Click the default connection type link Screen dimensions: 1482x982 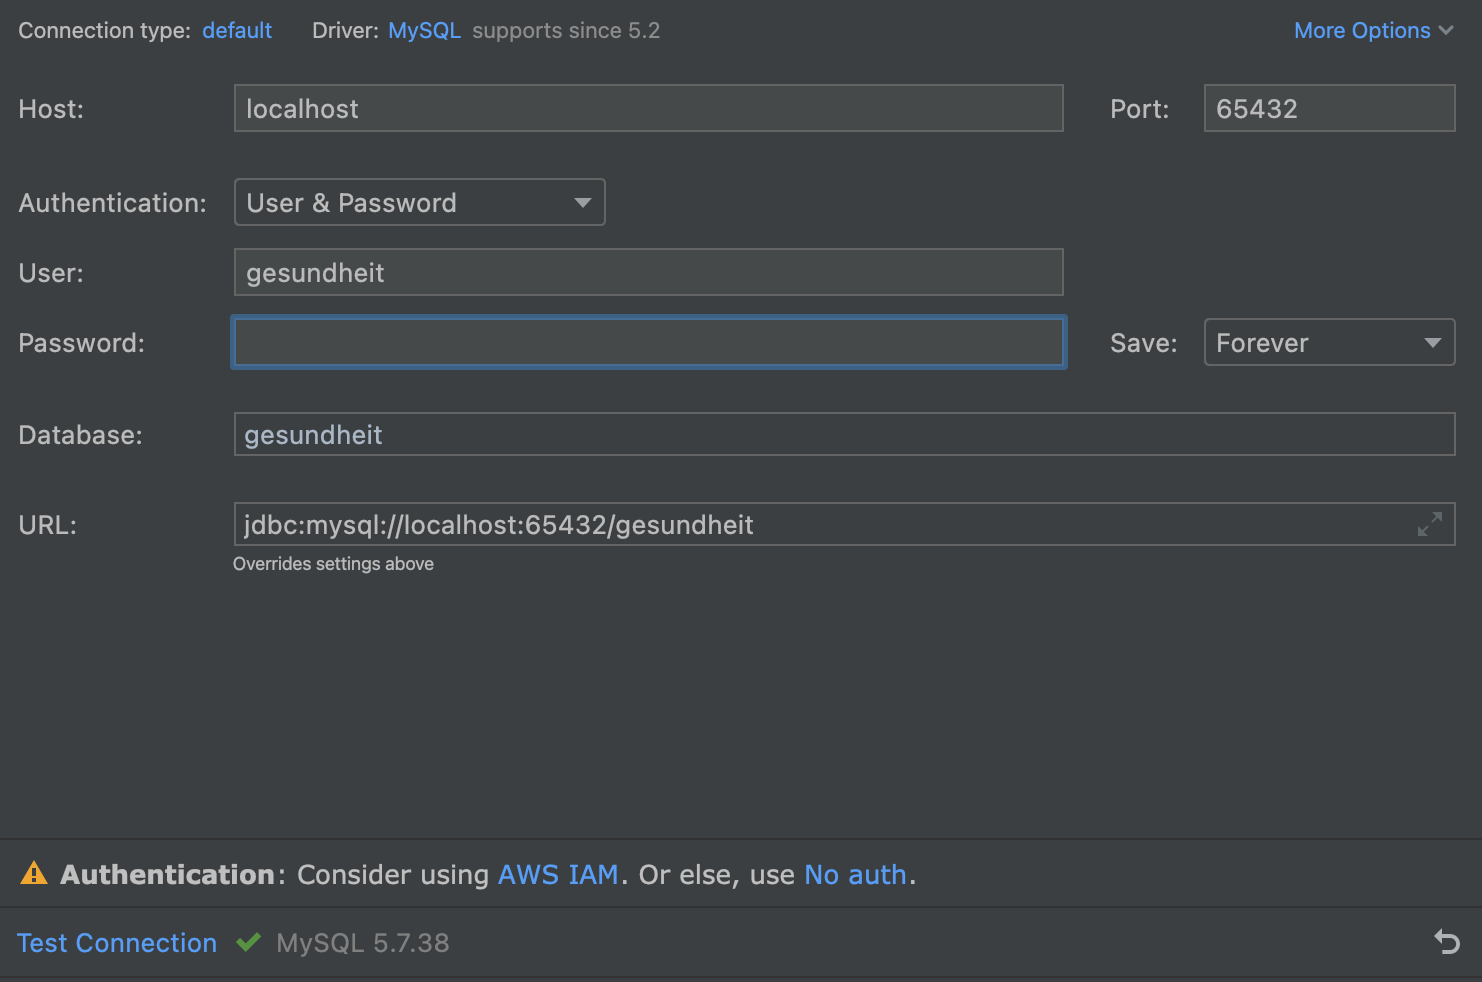pyautogui.click(x=237, y=30)
